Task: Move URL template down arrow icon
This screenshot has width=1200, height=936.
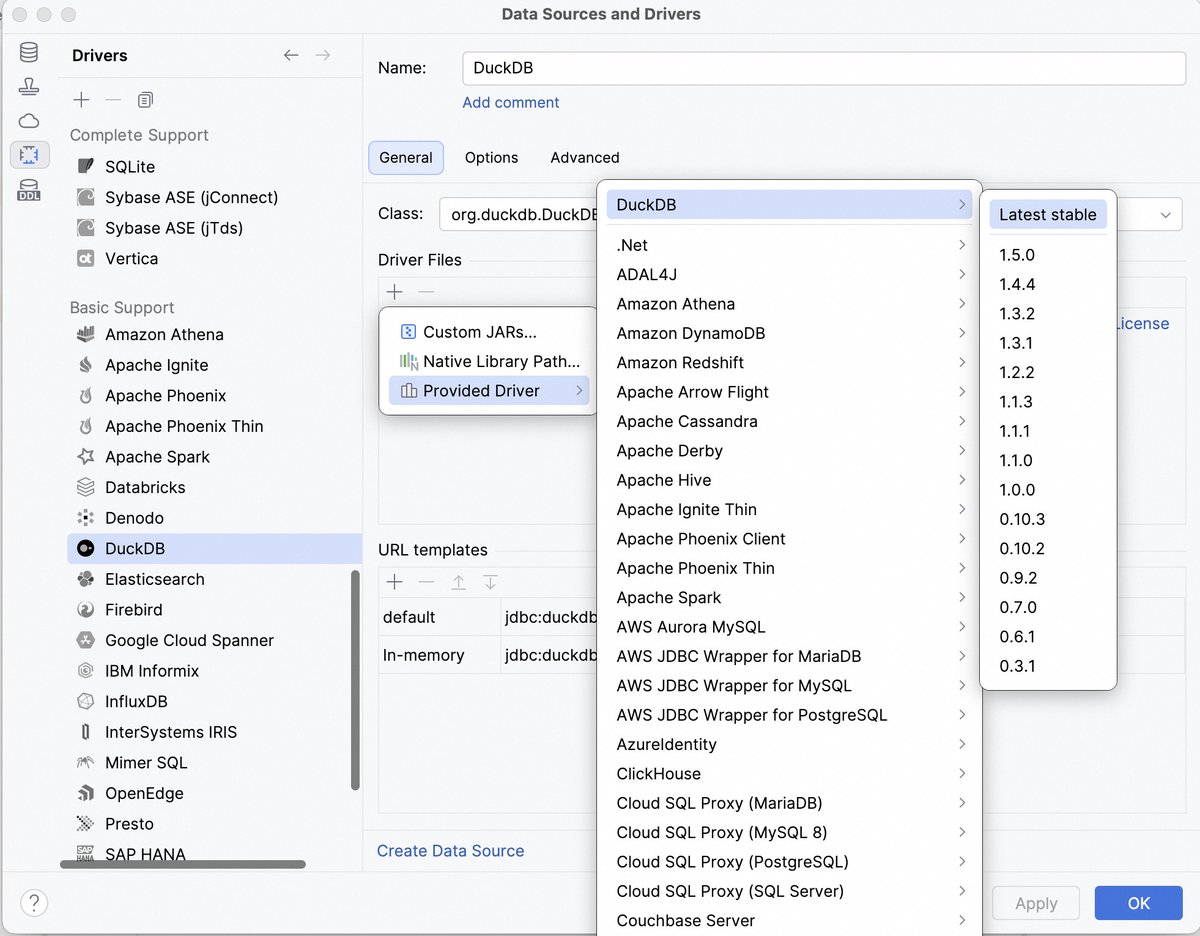Action: coord(490,582)
